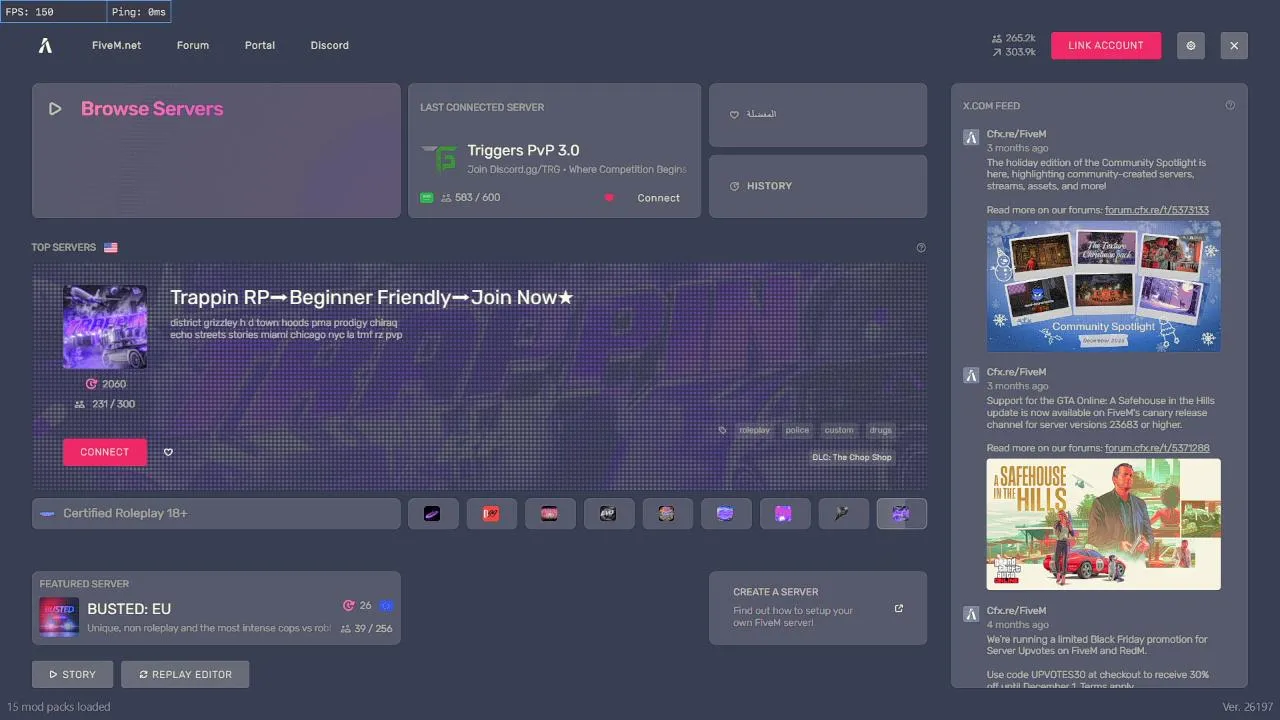This screenshot has height=720, width=1280.
Task: Click the roleplay tag
Action: point(755,430)
